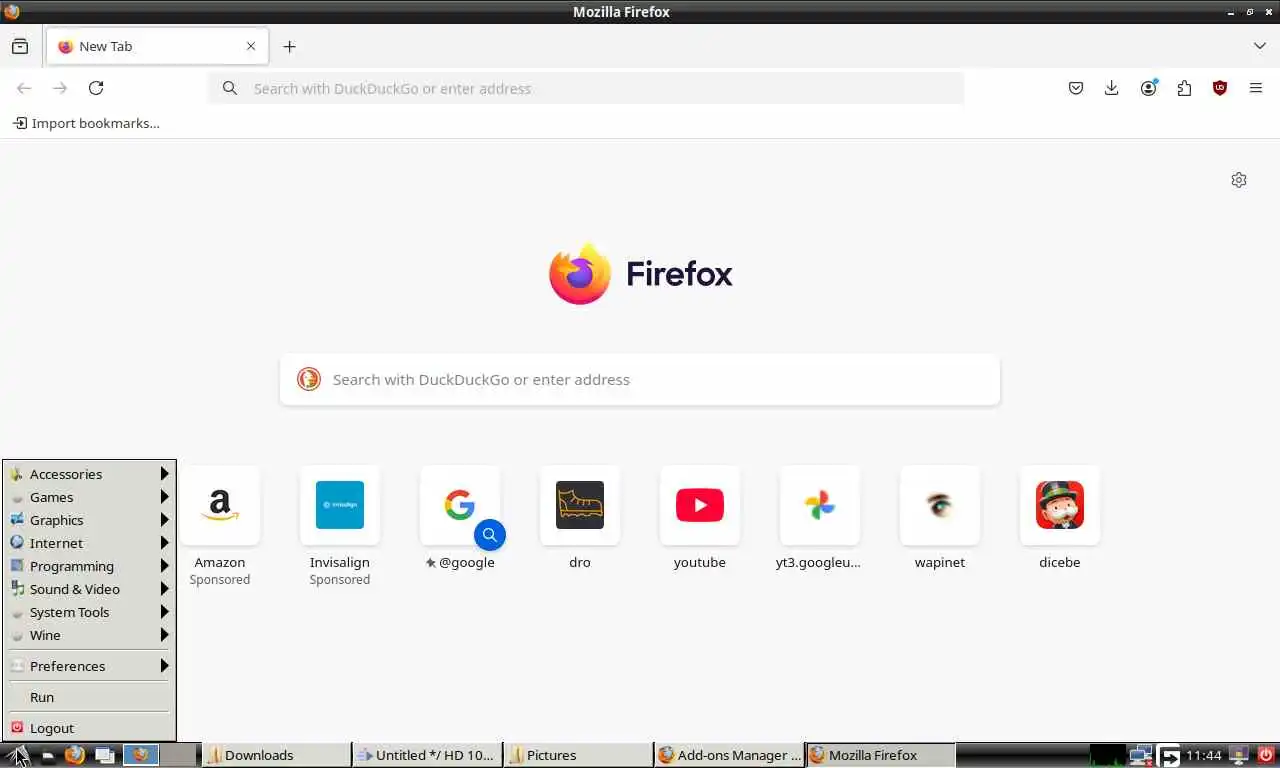Choose Run from start menu
This screenshot has width=1280, height=768.
coord(90,697)
